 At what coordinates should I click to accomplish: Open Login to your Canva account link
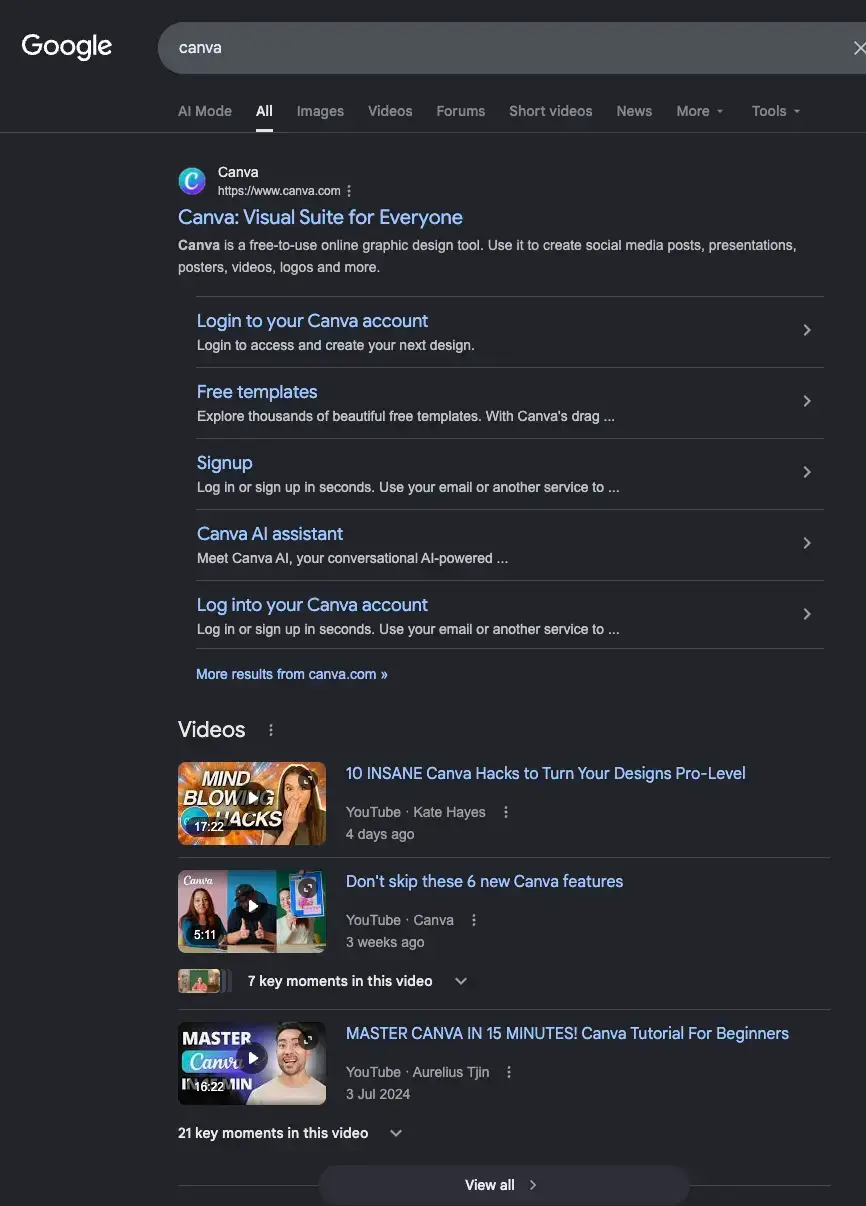click(312, 321)
